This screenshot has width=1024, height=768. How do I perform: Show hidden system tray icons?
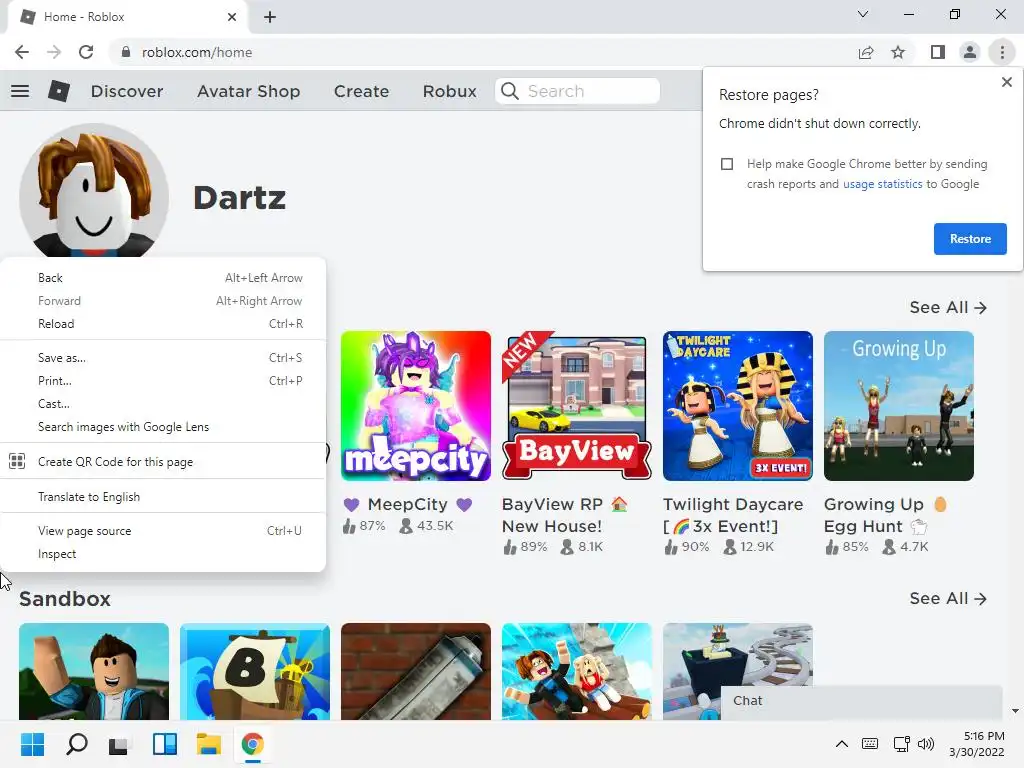pos(842,744)
